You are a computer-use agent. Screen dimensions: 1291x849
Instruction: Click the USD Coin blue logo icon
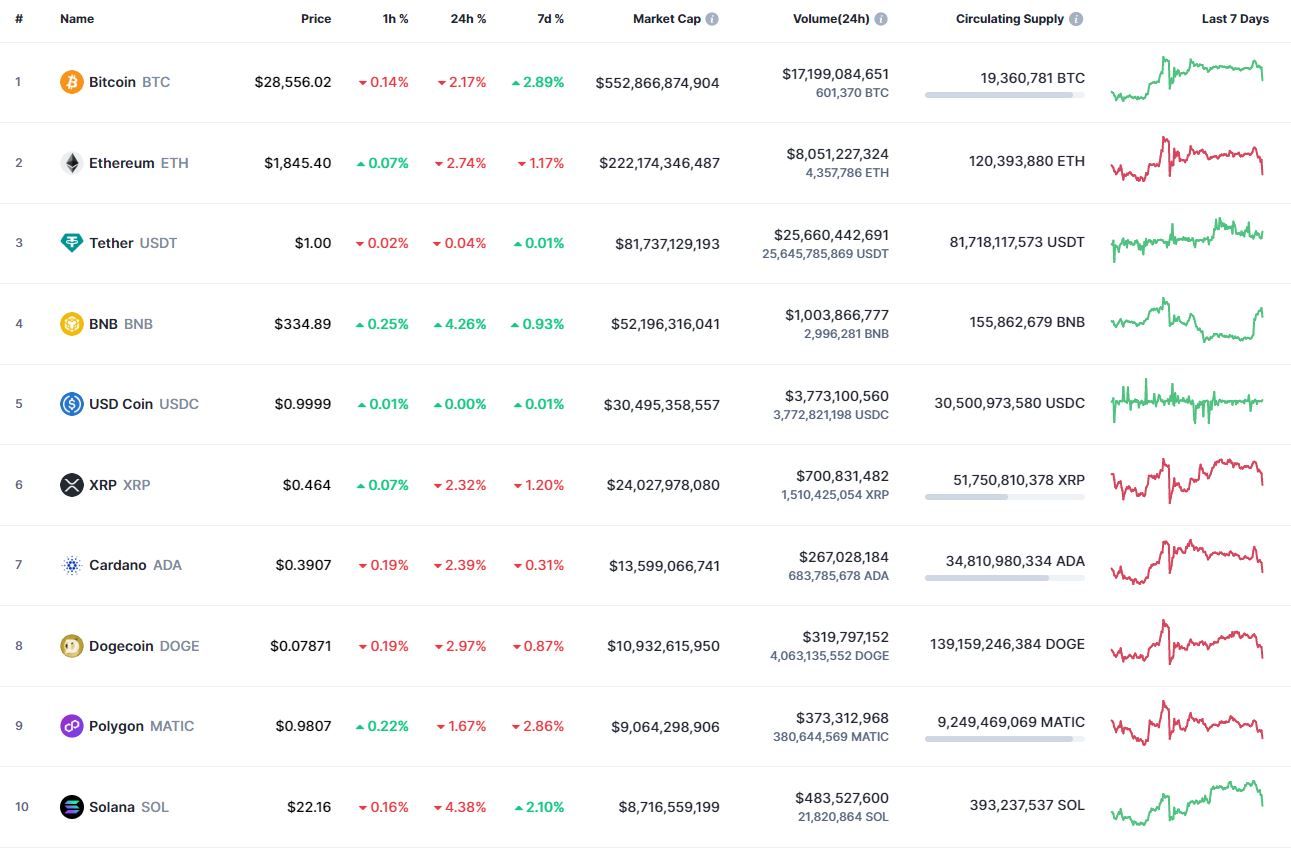click(71, 404)
